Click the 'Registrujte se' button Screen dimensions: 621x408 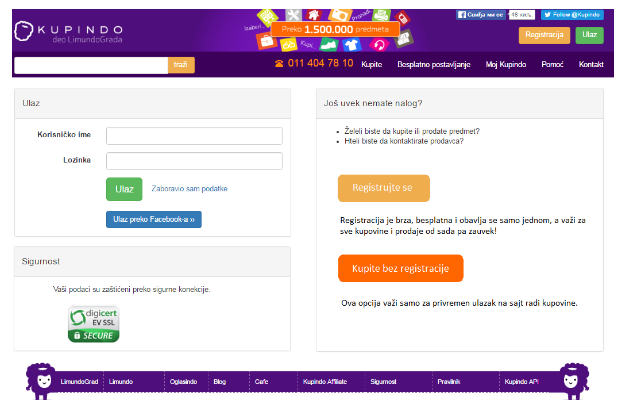[x=383, y=188]
